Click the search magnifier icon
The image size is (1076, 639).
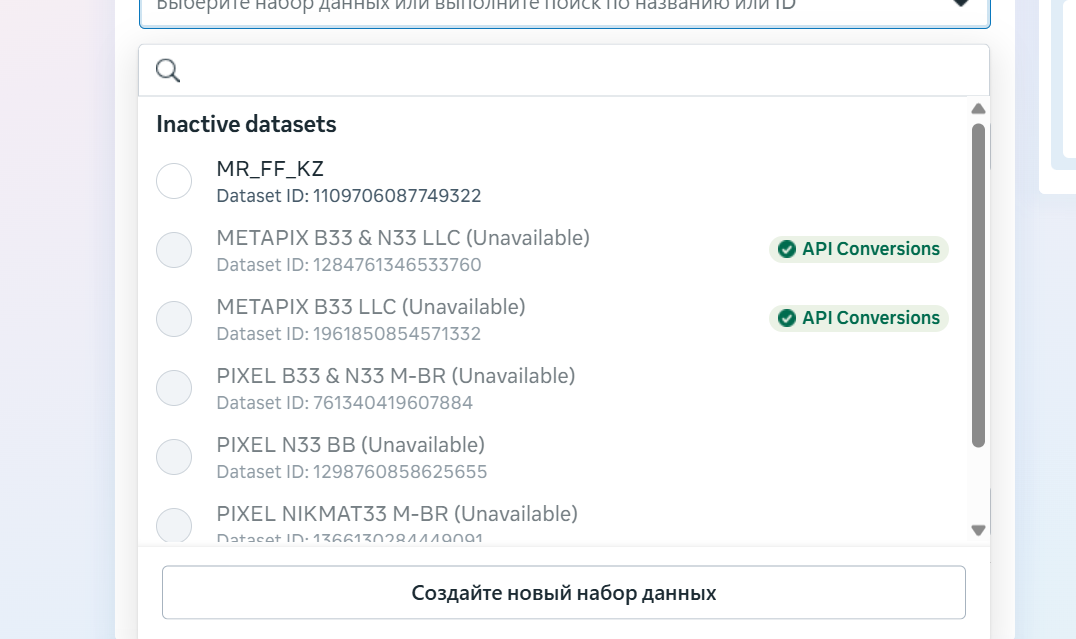pos(168,70)
